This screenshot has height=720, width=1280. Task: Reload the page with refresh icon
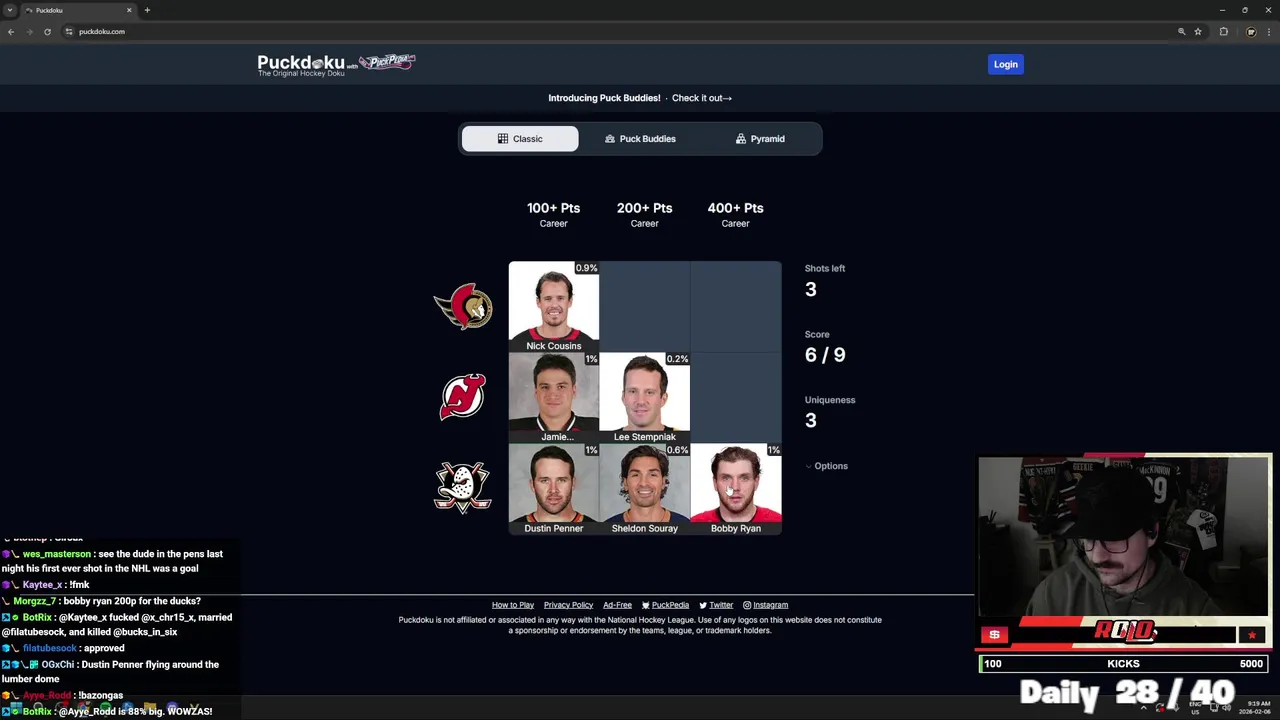[47, 31]
